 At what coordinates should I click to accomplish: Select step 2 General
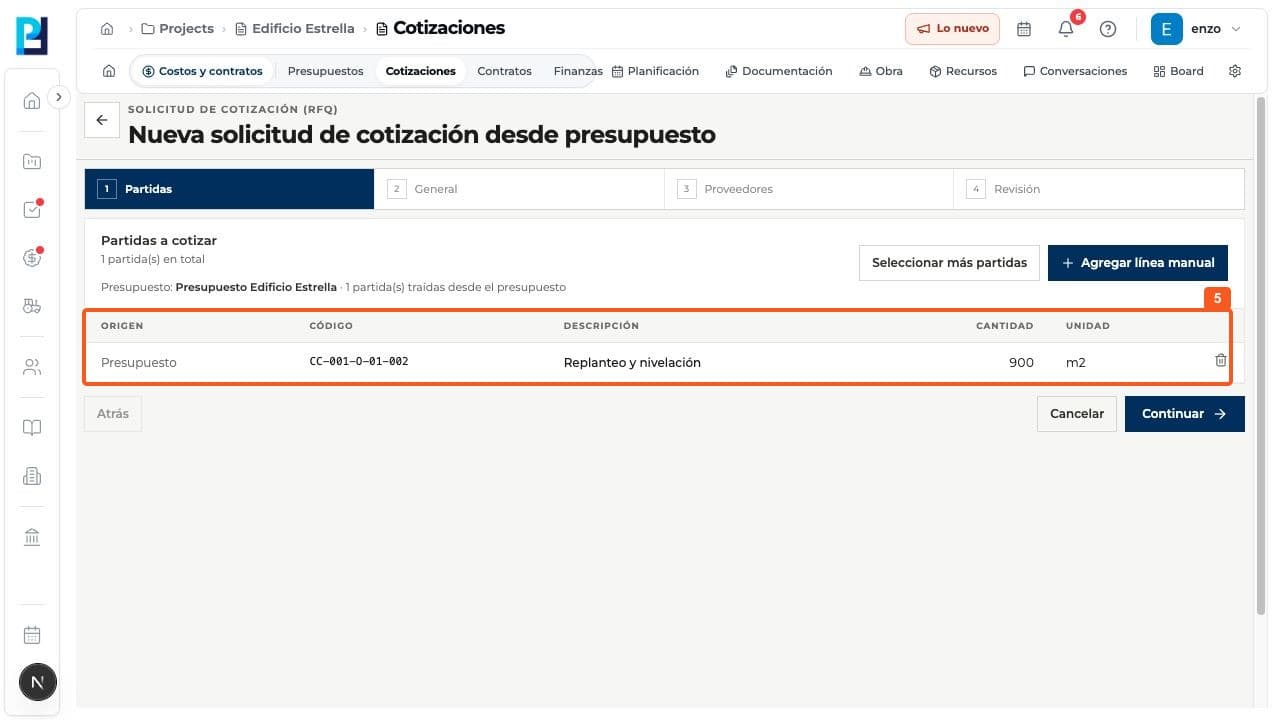(x=519, y=189)
